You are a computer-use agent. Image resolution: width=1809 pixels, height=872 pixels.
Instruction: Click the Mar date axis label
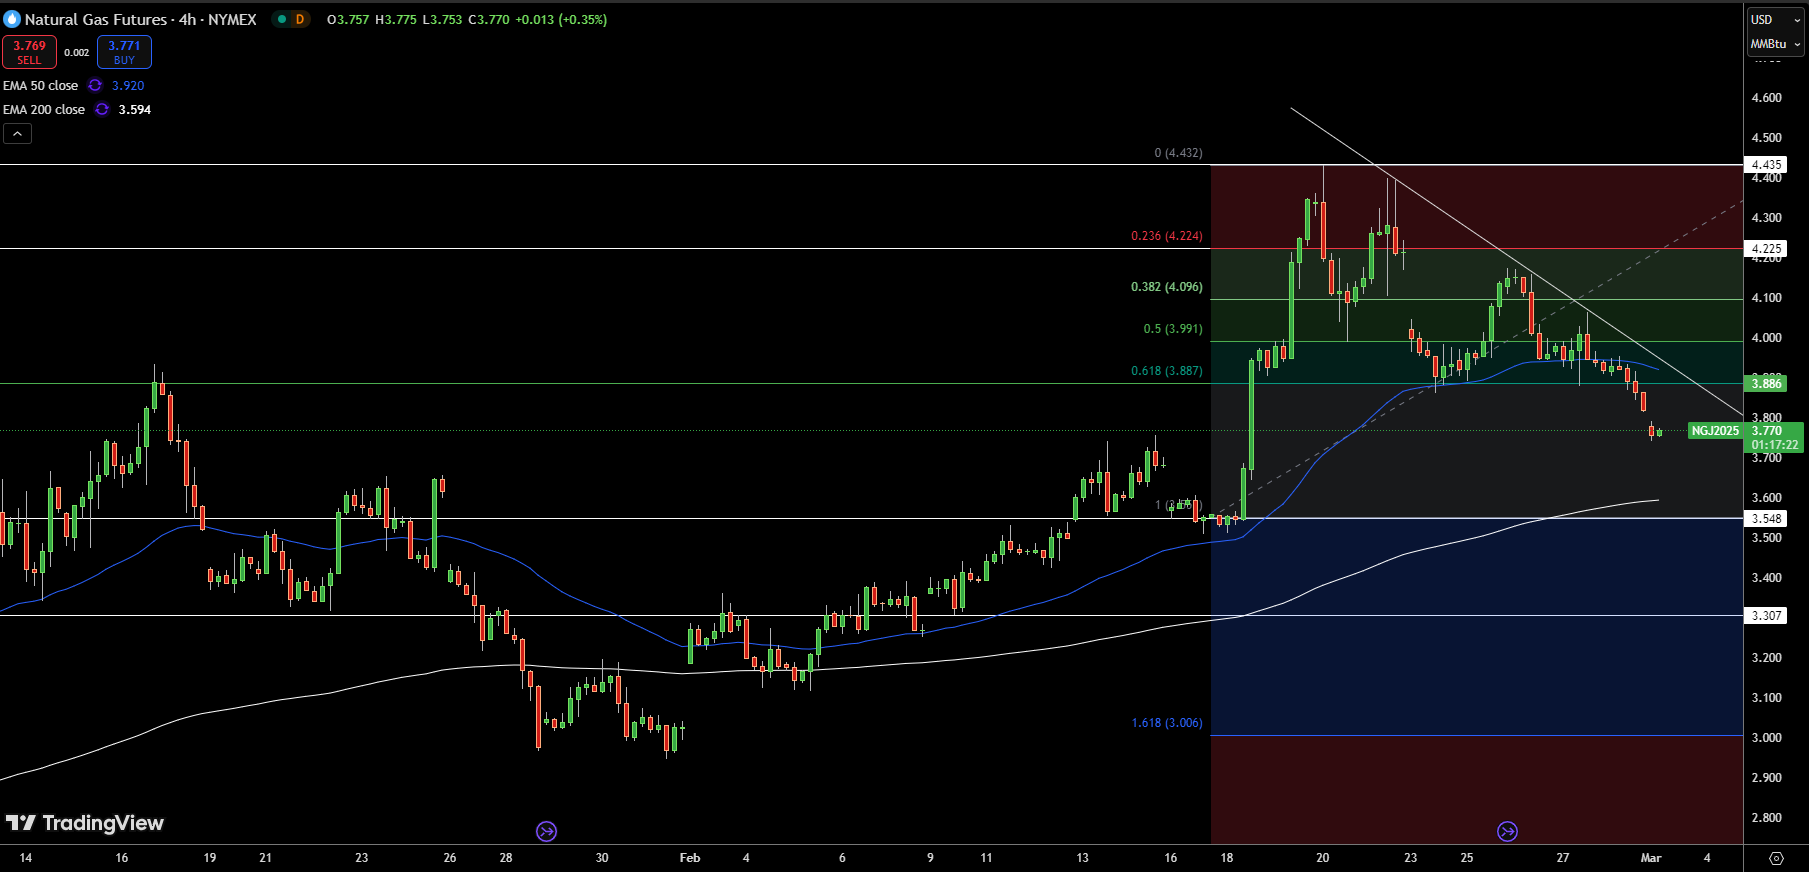click(x=1651, y=858)
